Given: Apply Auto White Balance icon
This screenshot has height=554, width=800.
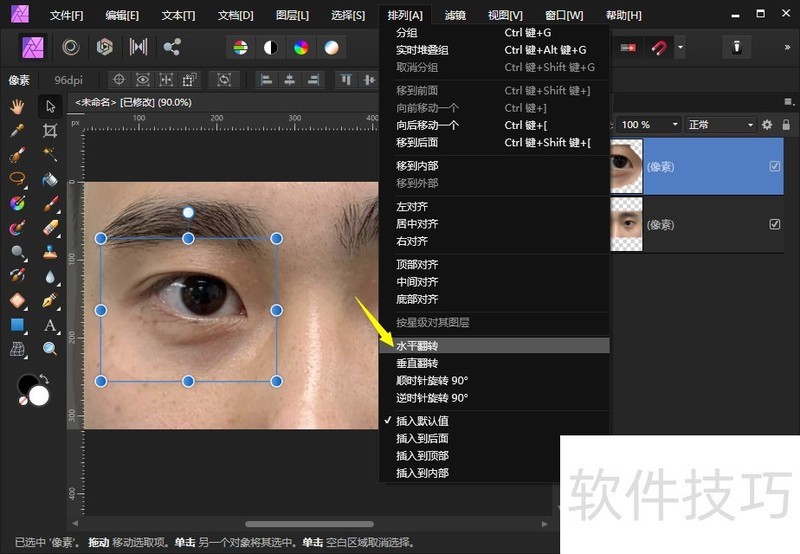Looking at the screenshot, I should click(x=332, y=48).
